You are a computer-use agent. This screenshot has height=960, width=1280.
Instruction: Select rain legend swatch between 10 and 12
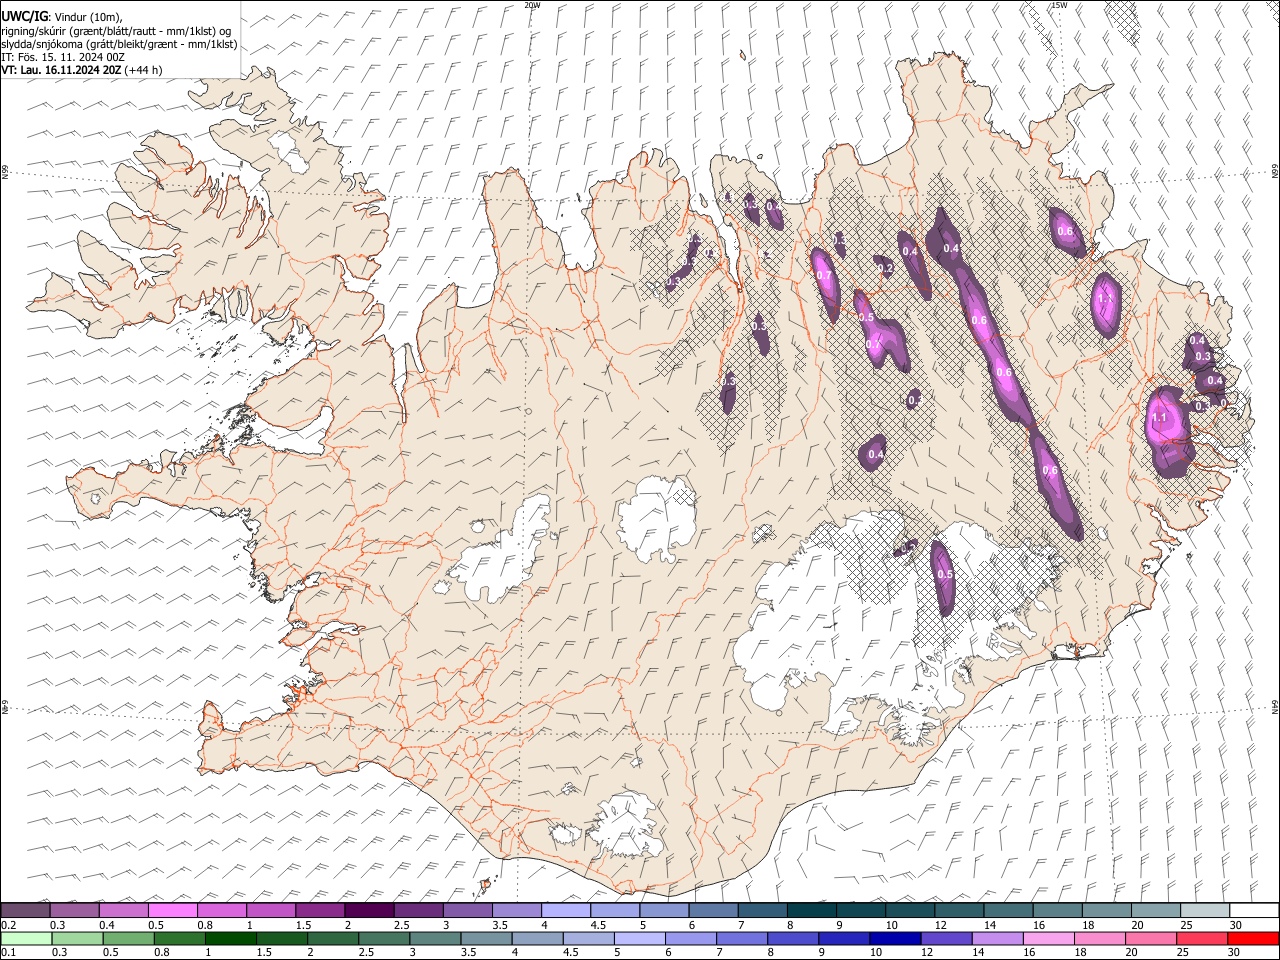tap(895, 939)
